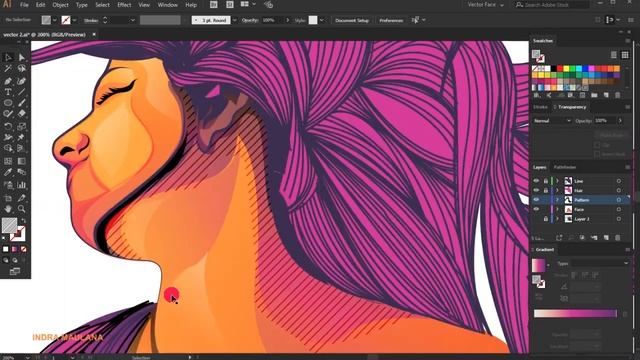Screen dimensions: 640x360
Task: Delete swatch using Swatches trash icon
Action: pos(618,95)
